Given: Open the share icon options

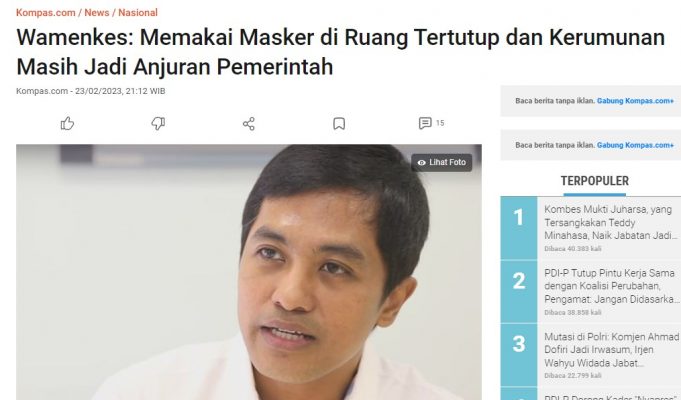Looking at the screenshot, I should [249, 124].
